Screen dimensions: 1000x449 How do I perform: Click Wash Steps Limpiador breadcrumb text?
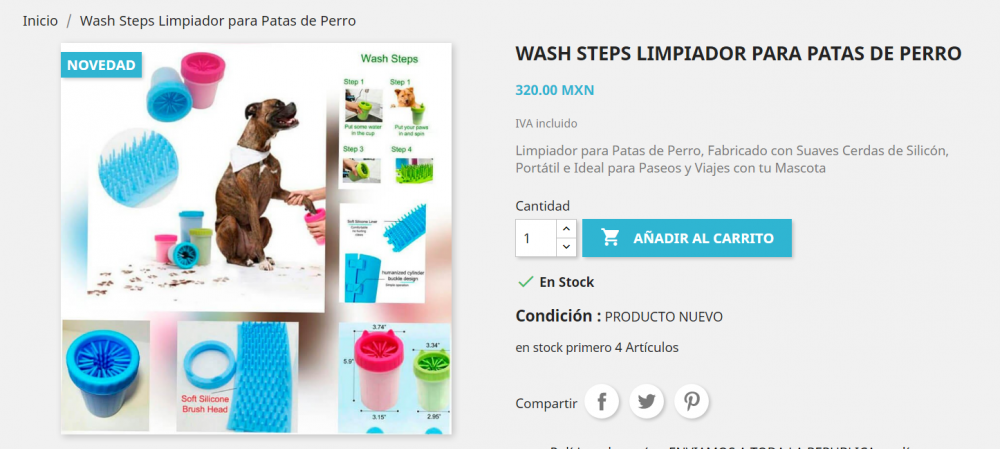click(217, 21)
